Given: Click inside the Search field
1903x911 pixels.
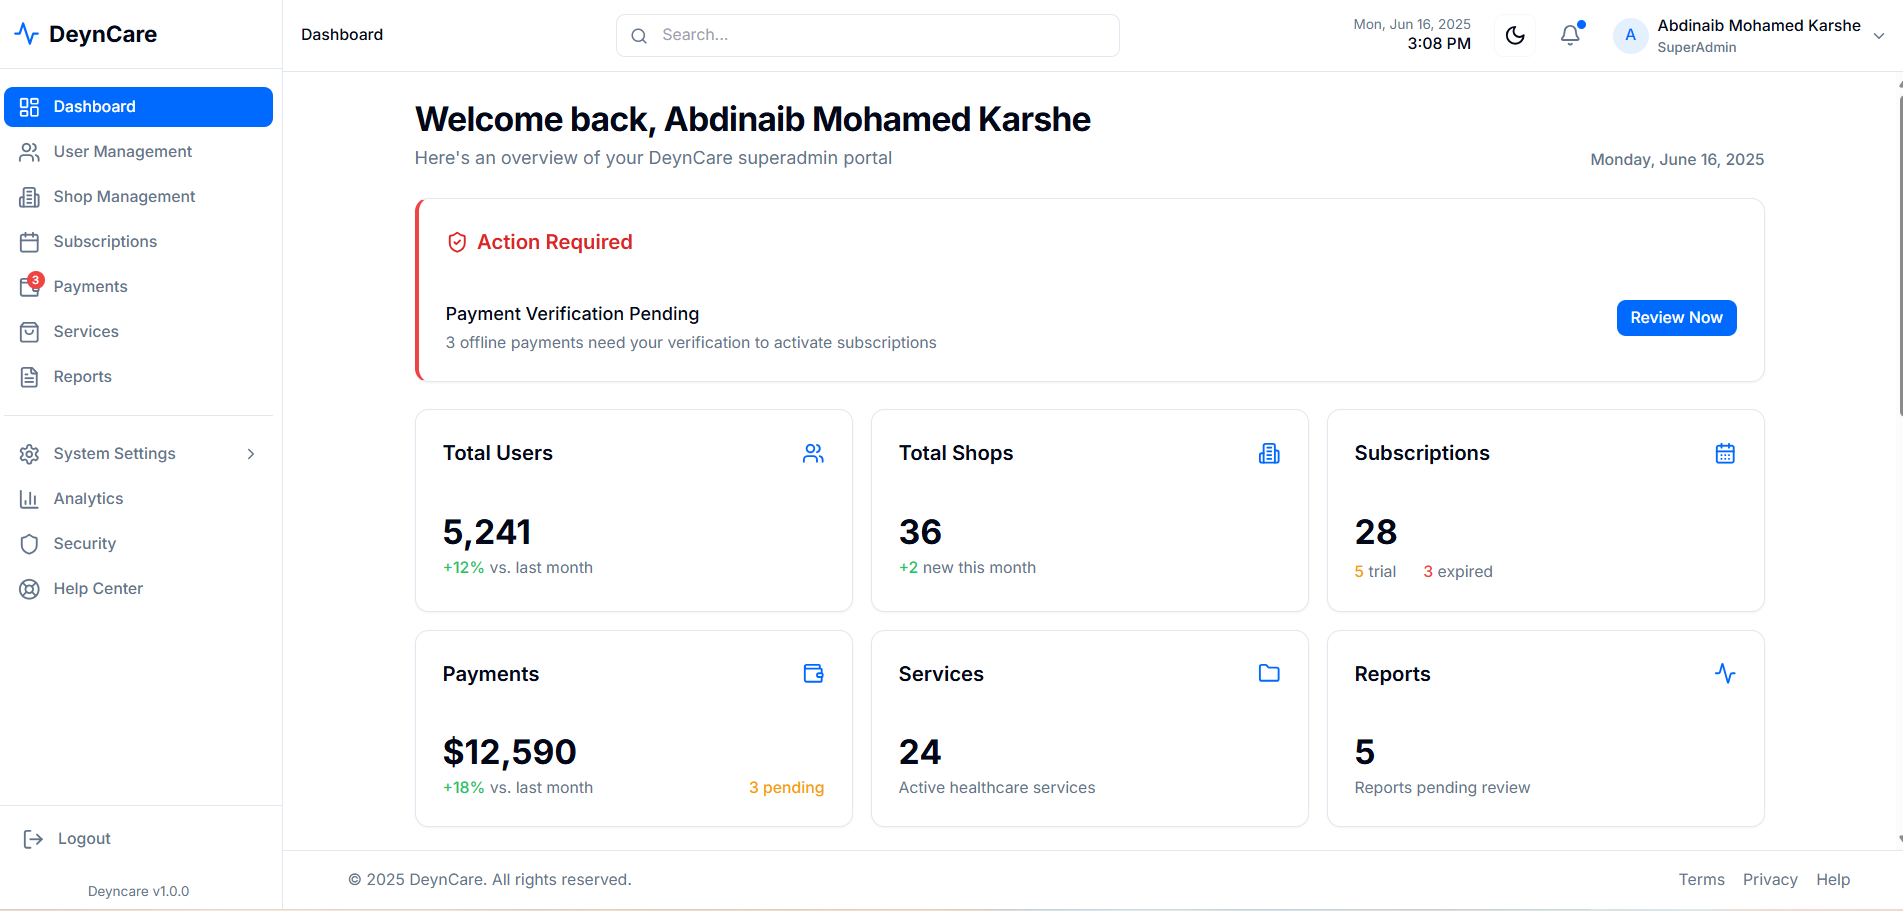Looking at the screenshot, I should coord(867,34).
